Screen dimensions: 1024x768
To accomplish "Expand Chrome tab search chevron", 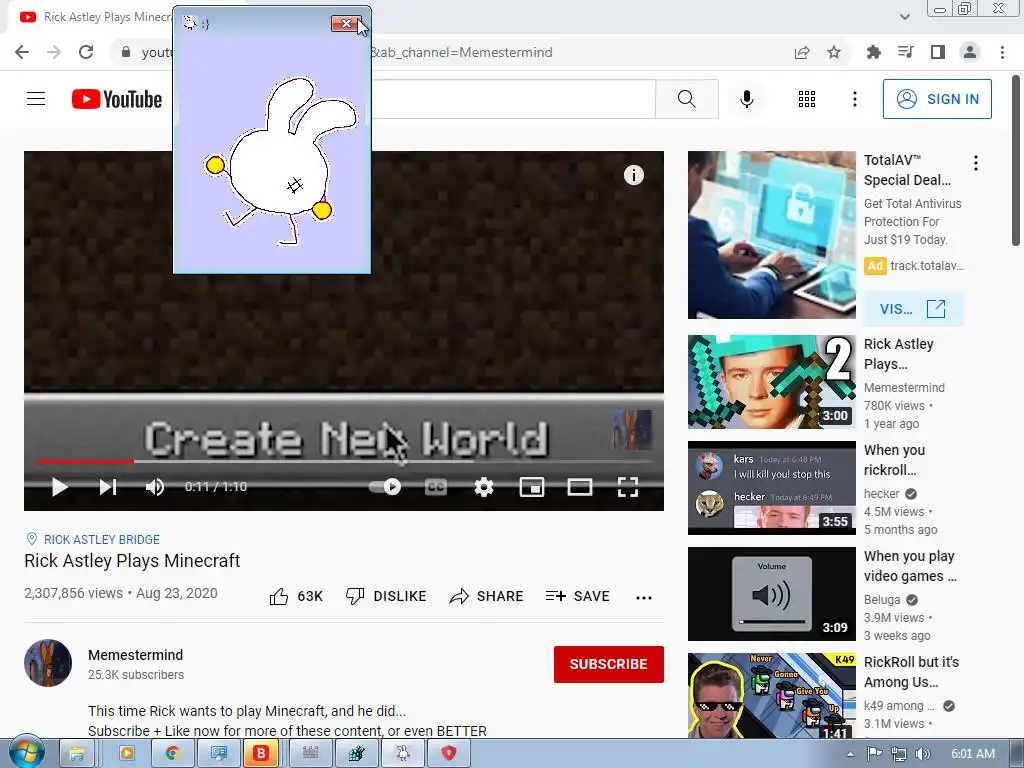I will coord(904,17).
